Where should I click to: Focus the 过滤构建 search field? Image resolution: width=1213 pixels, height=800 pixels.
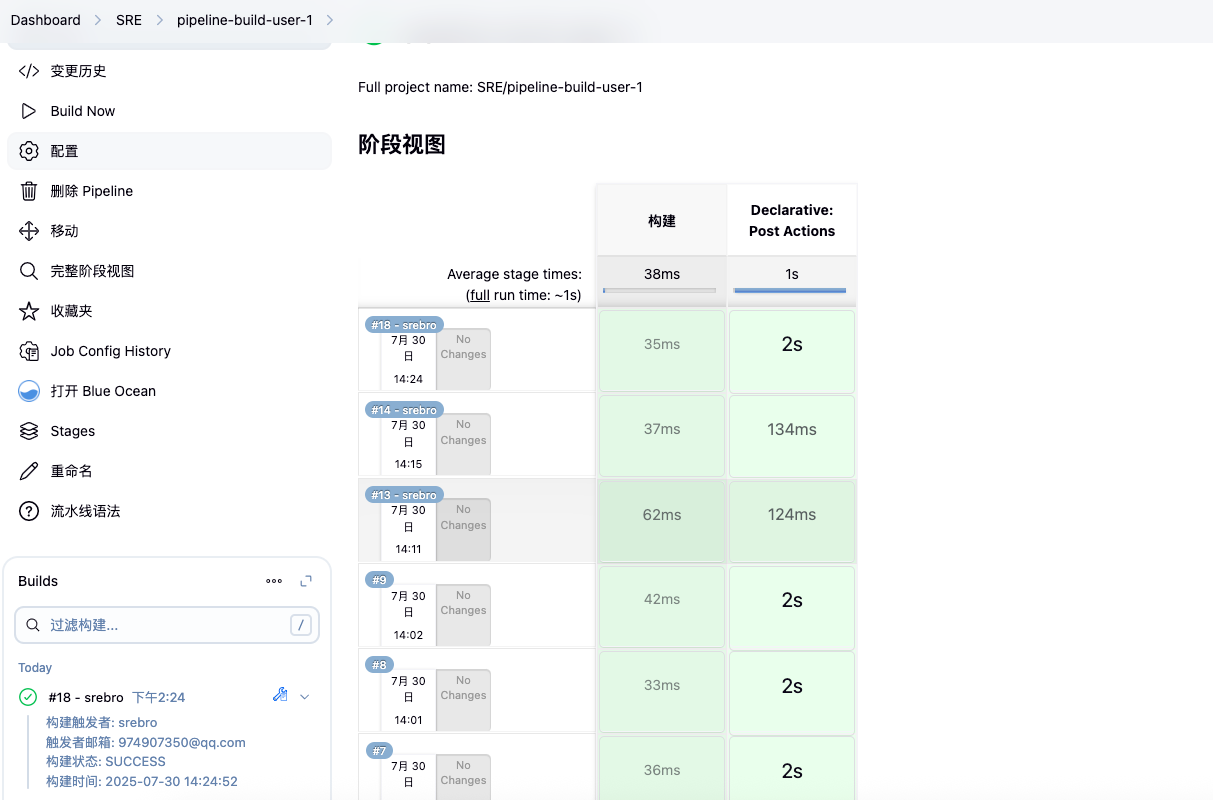[x=165, y=625]
